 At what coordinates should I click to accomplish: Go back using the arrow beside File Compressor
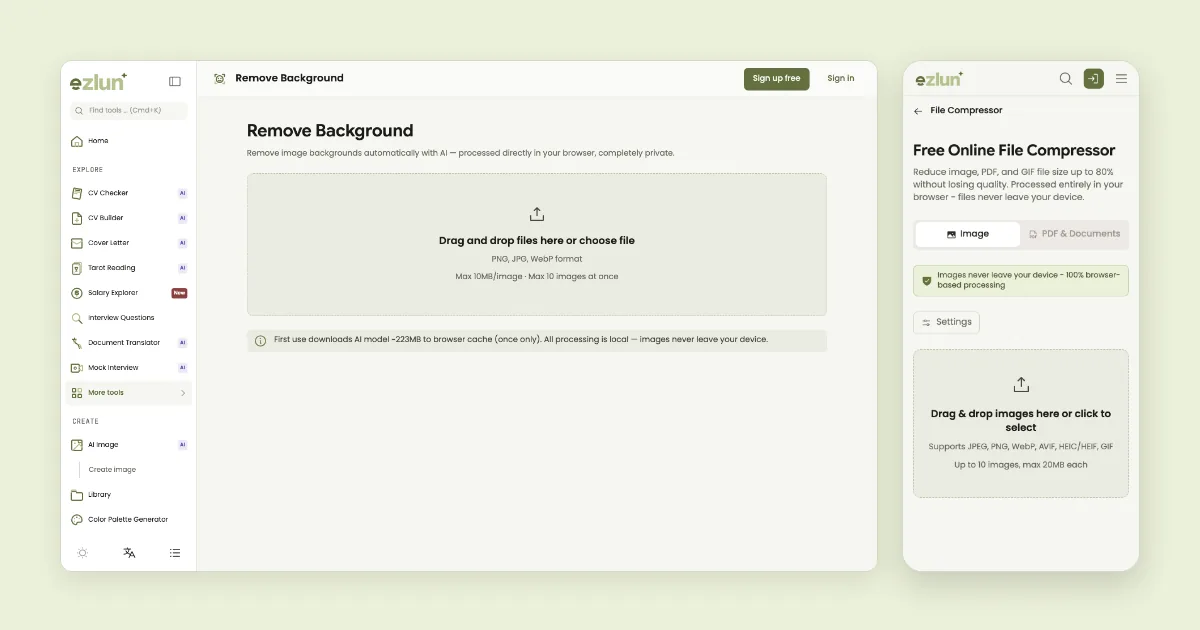click(918, 111)
